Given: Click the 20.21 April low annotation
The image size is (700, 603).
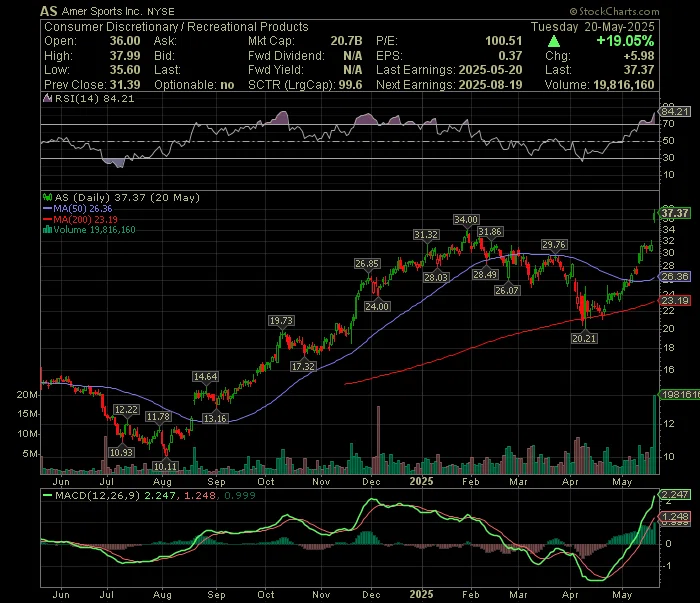Looking at the screenshot, I should (x=584, y=338).
